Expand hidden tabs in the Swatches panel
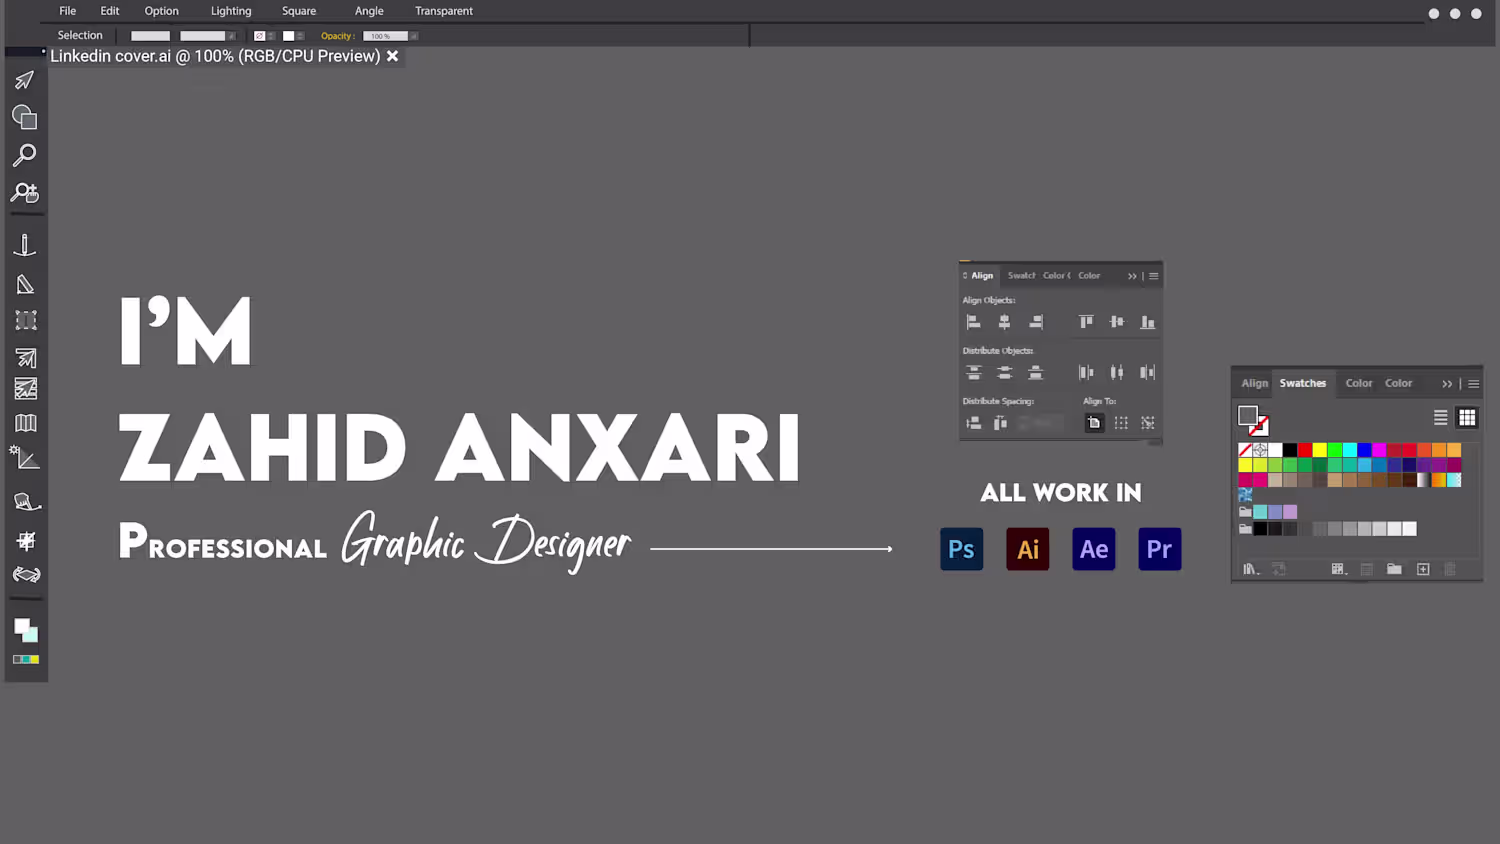1500x844 pixels. coord(1447,384)
